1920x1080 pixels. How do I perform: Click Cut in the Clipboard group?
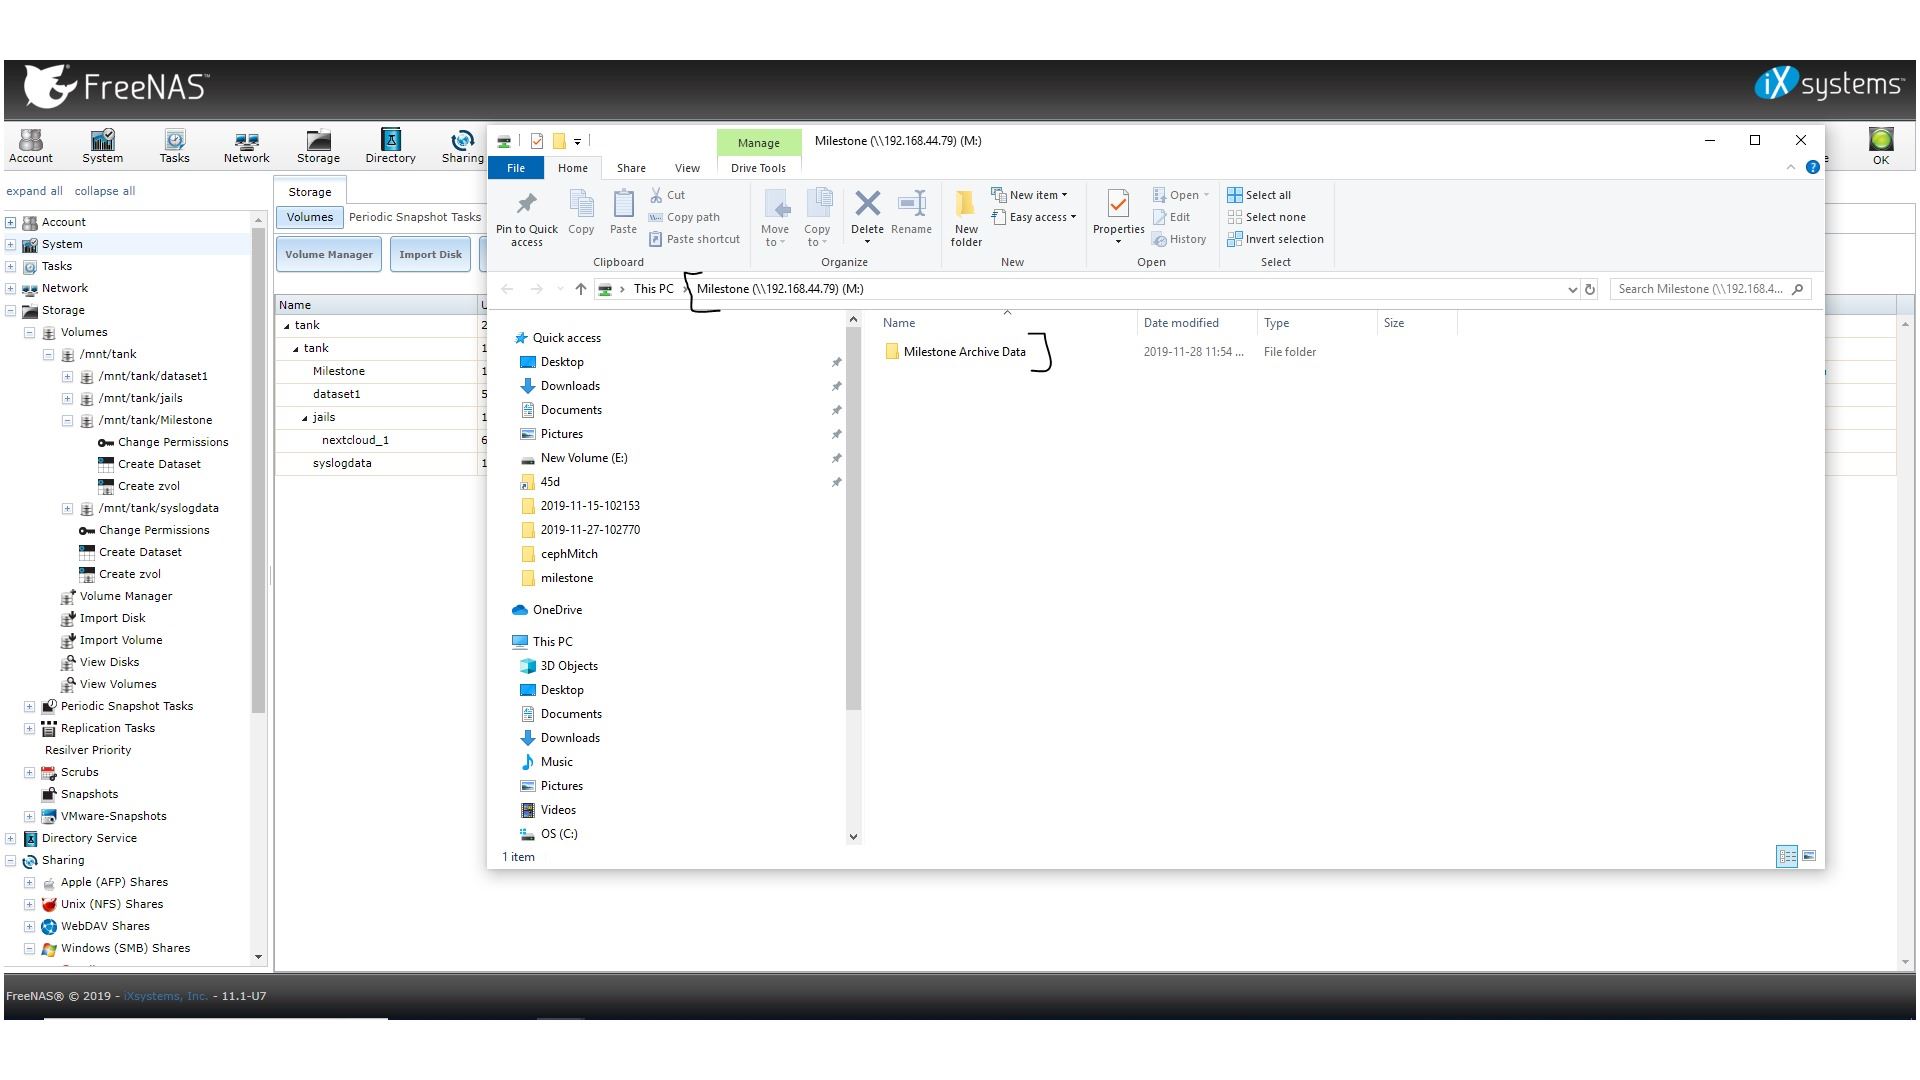tap(667, 195)
